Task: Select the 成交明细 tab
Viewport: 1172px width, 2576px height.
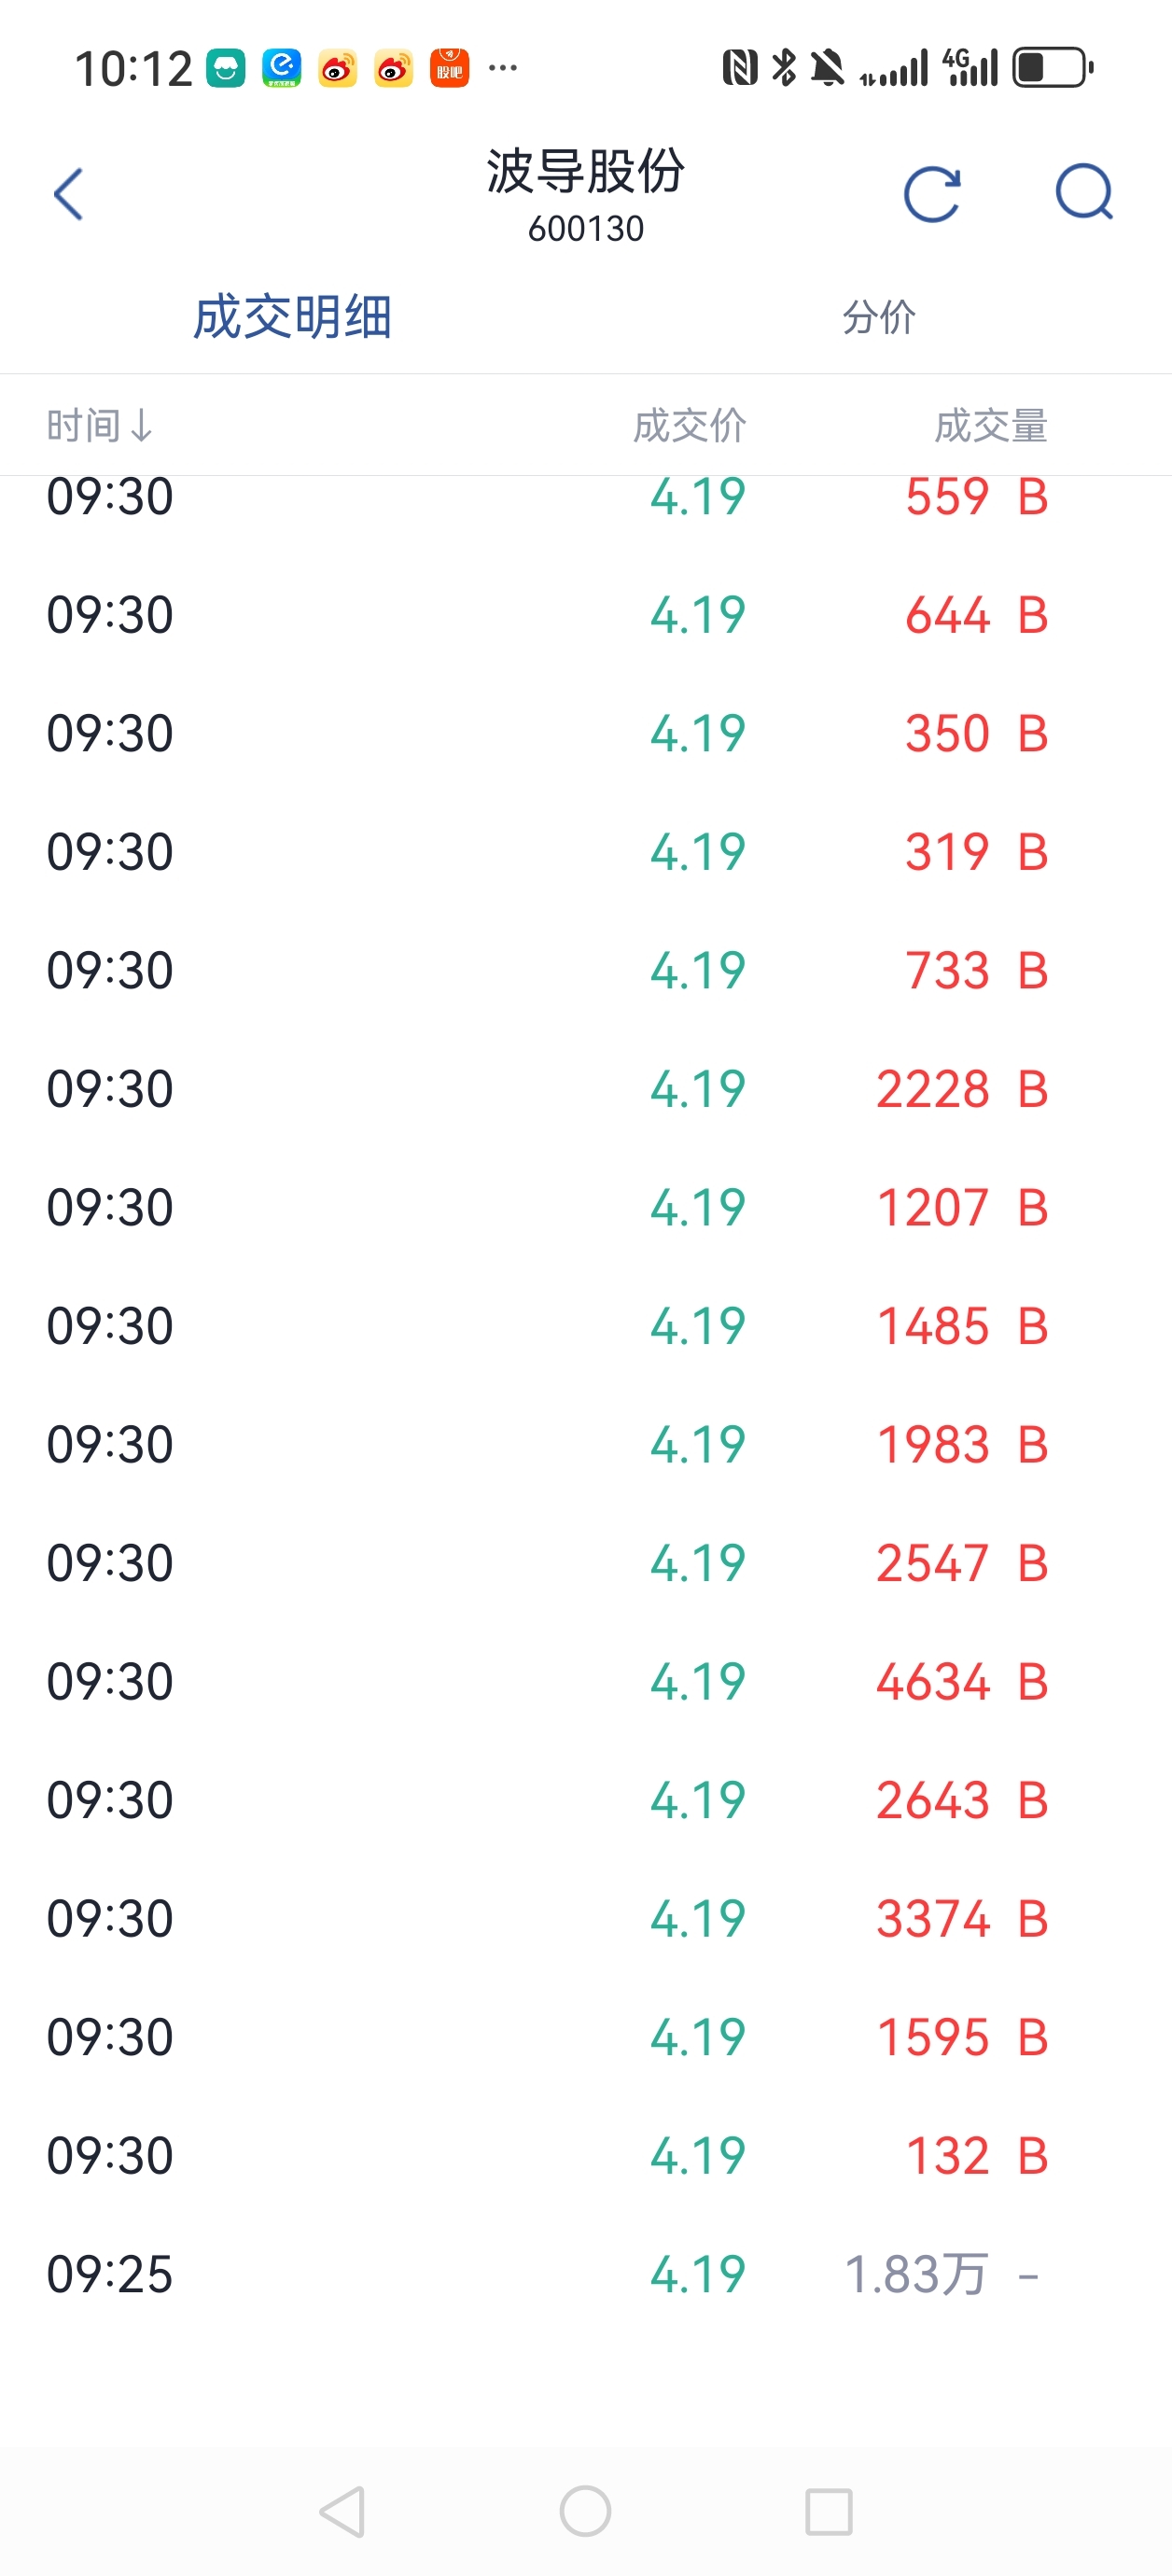Action: (x=292, y=316)
